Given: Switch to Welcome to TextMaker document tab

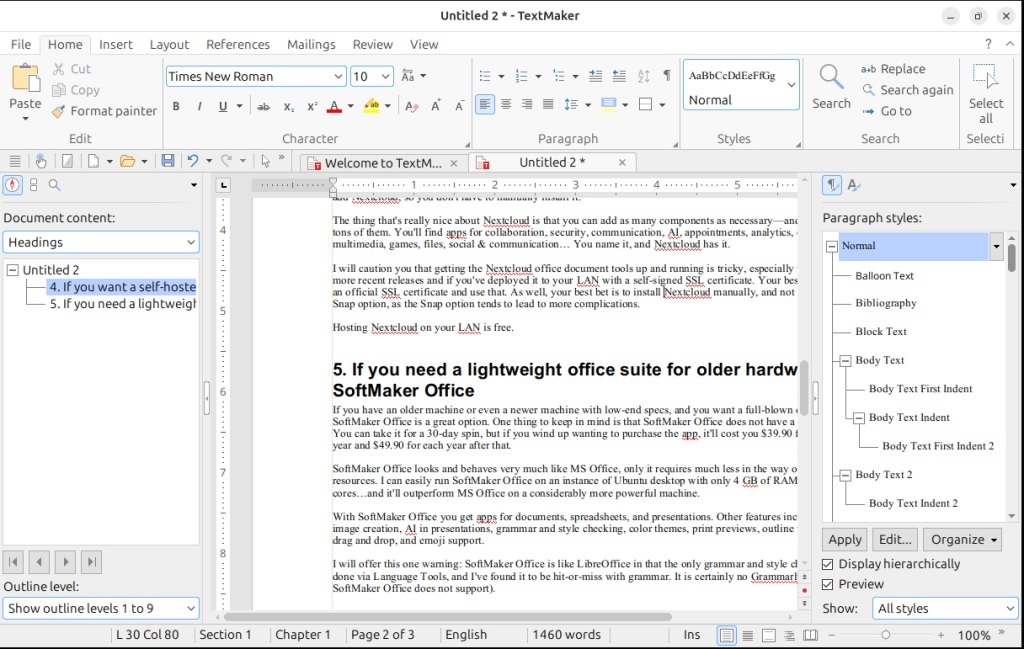Looking at the screenshot, I should [x=383, y=163].
